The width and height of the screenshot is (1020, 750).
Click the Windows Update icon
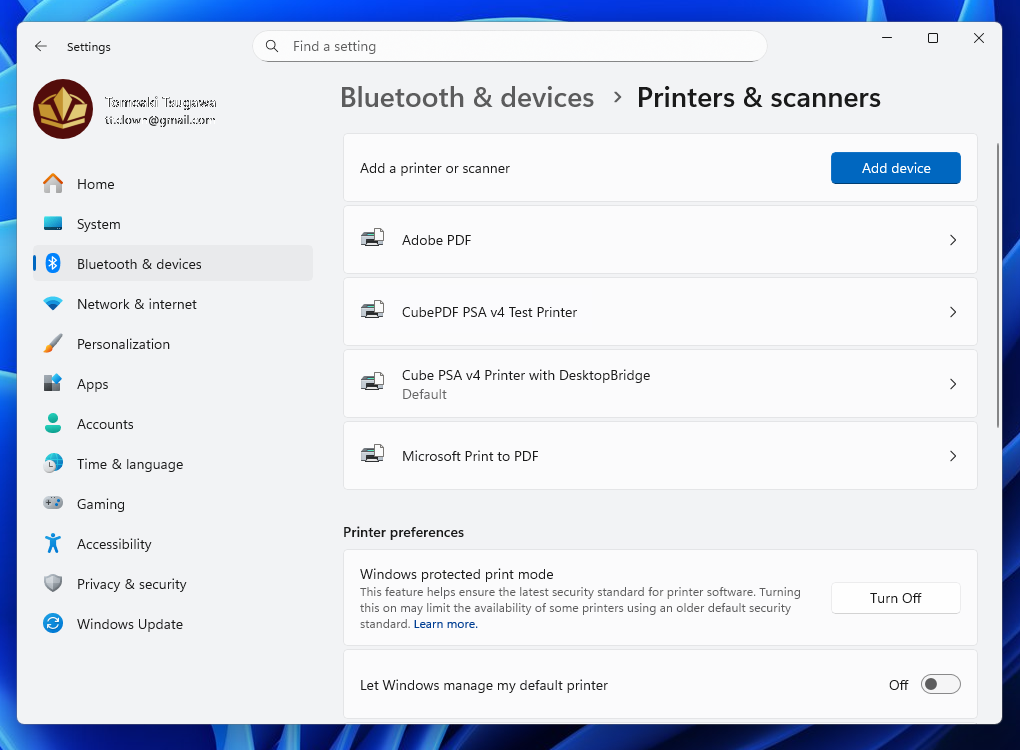coord(52,624)
